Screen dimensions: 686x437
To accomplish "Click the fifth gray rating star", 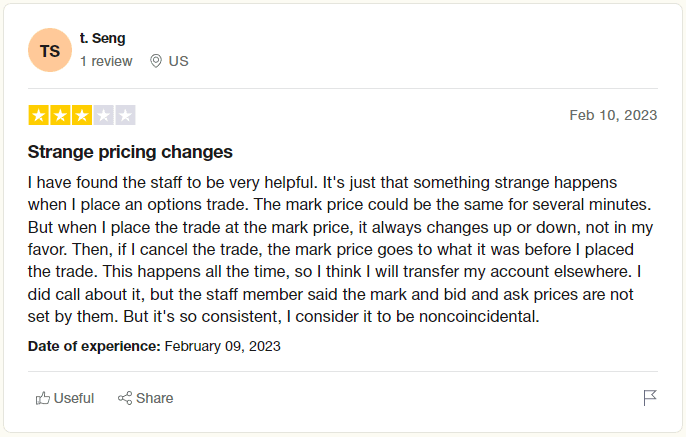I will (x=125, y=115).
